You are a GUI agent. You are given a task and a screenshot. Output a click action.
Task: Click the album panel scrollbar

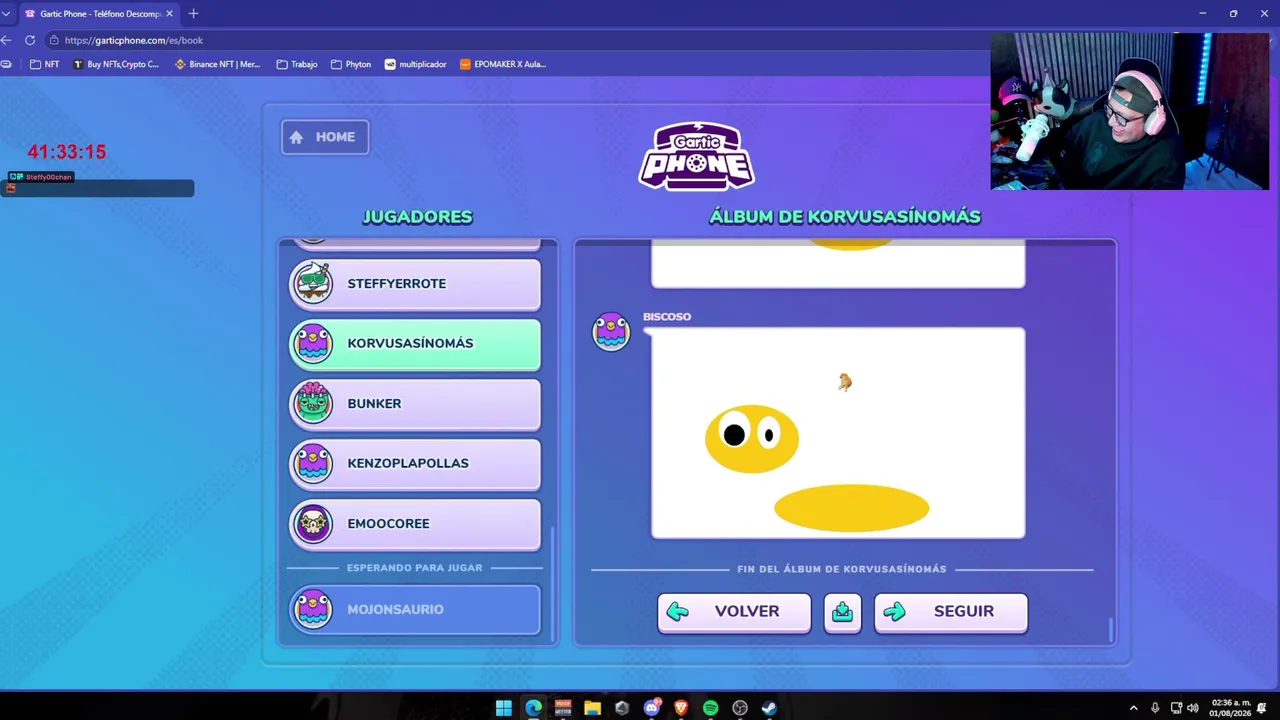[1110, 631]
